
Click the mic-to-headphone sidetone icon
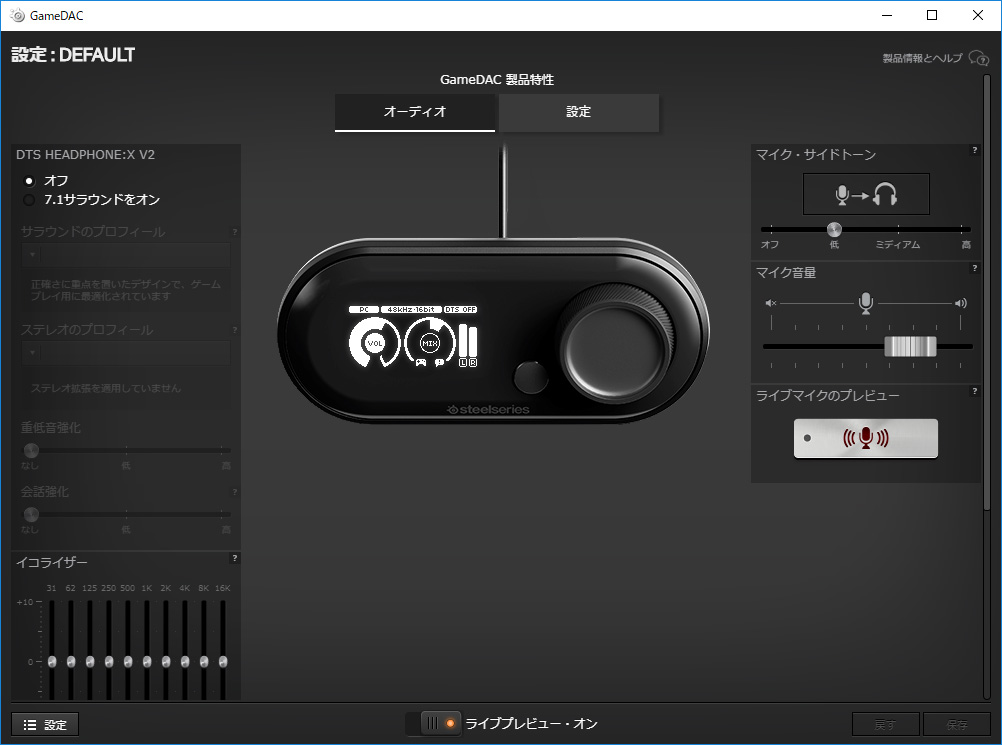coord(866,194)
